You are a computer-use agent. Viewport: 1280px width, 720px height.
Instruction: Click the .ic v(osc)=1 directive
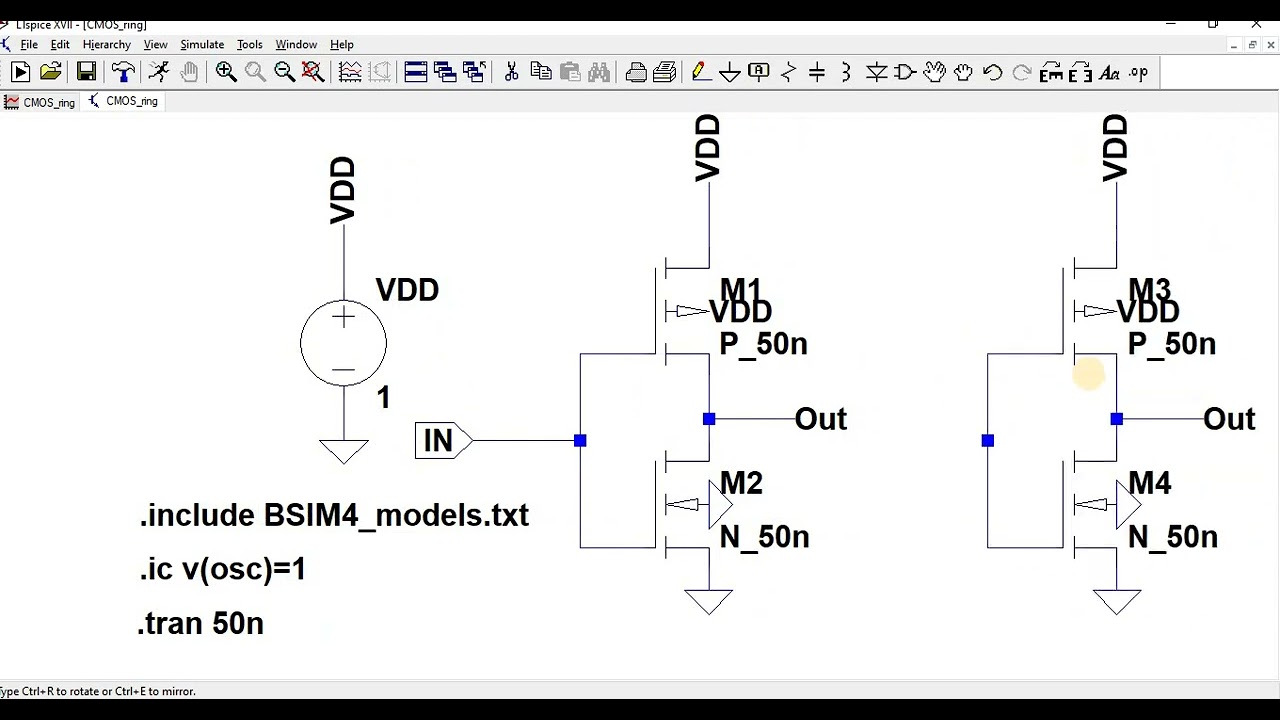[222, 569]
